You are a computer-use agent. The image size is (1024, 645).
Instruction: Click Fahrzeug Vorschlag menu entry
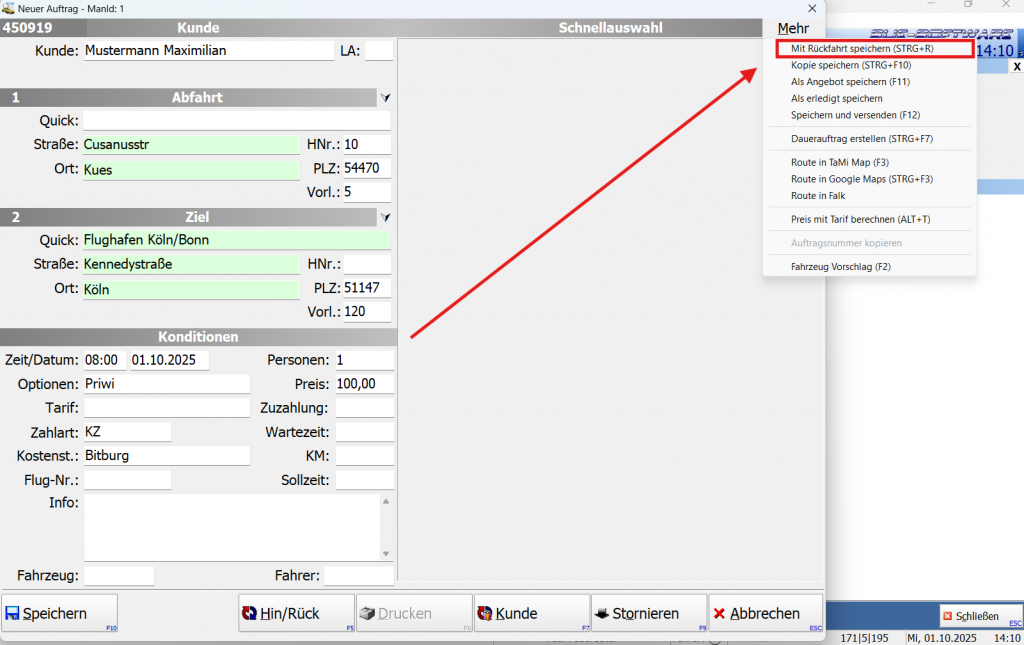[x=840, y=267]
